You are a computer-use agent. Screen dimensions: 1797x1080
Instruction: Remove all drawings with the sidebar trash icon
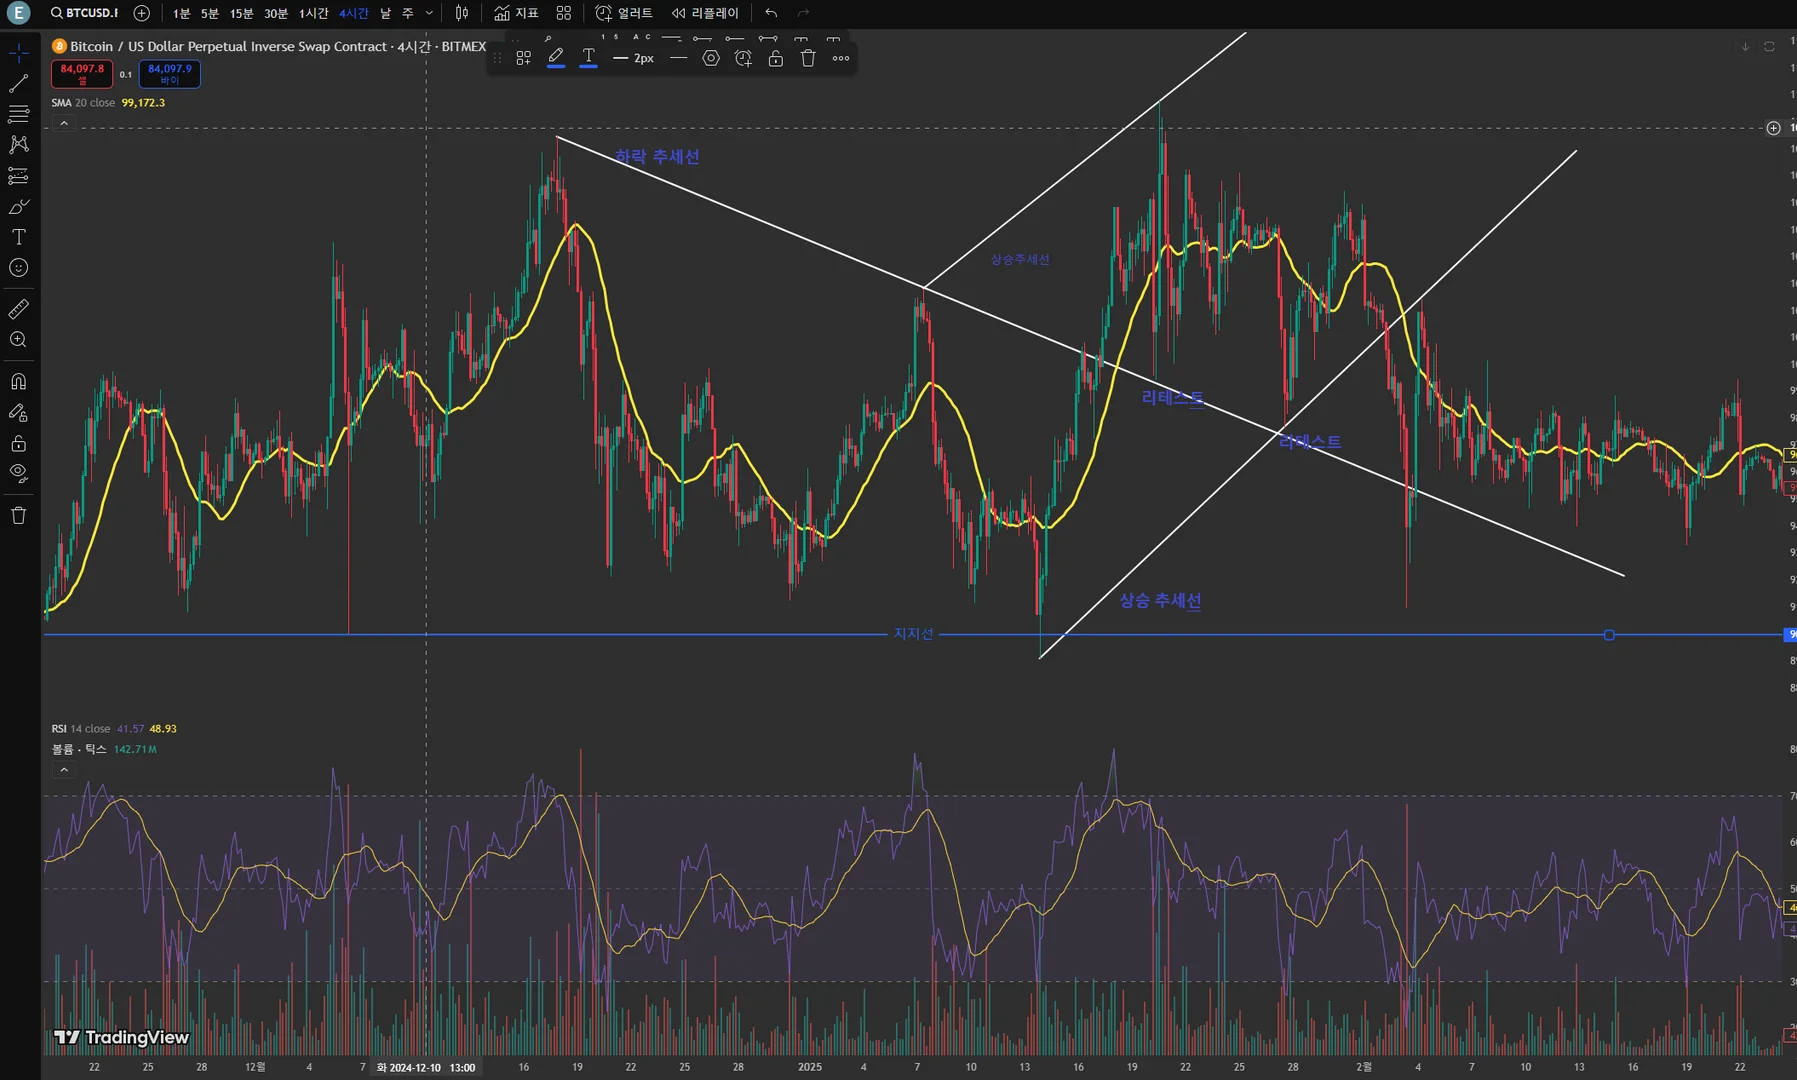18,516
